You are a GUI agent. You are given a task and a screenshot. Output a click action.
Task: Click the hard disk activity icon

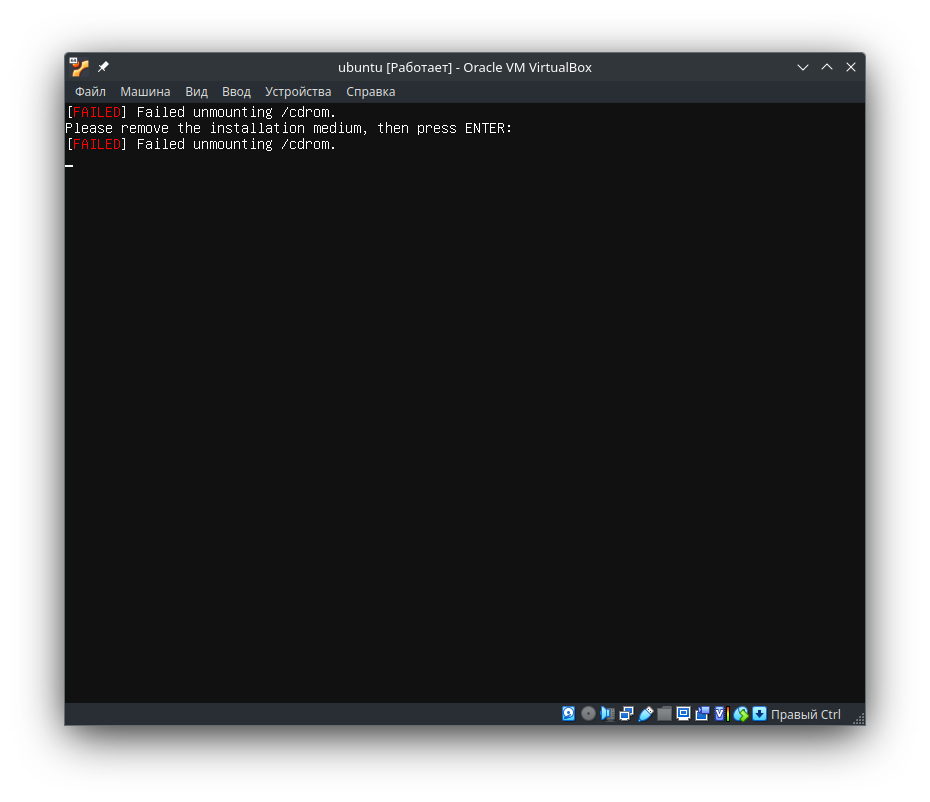click(568, 714)
